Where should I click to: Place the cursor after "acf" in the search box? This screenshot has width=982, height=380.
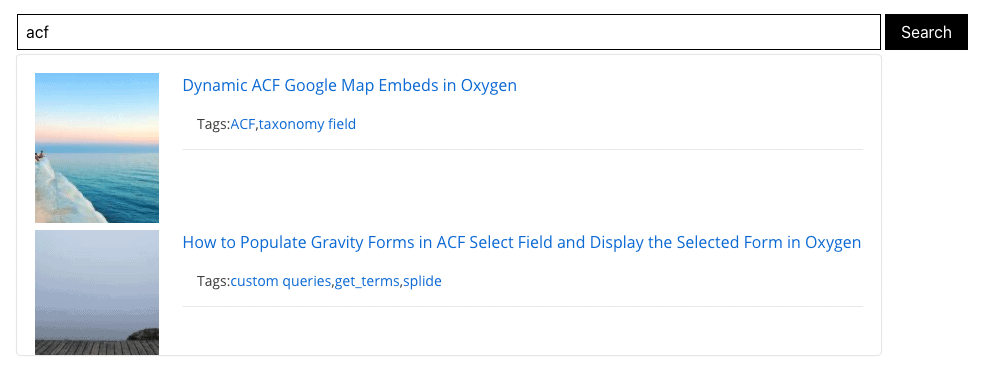tap(49, 32)
